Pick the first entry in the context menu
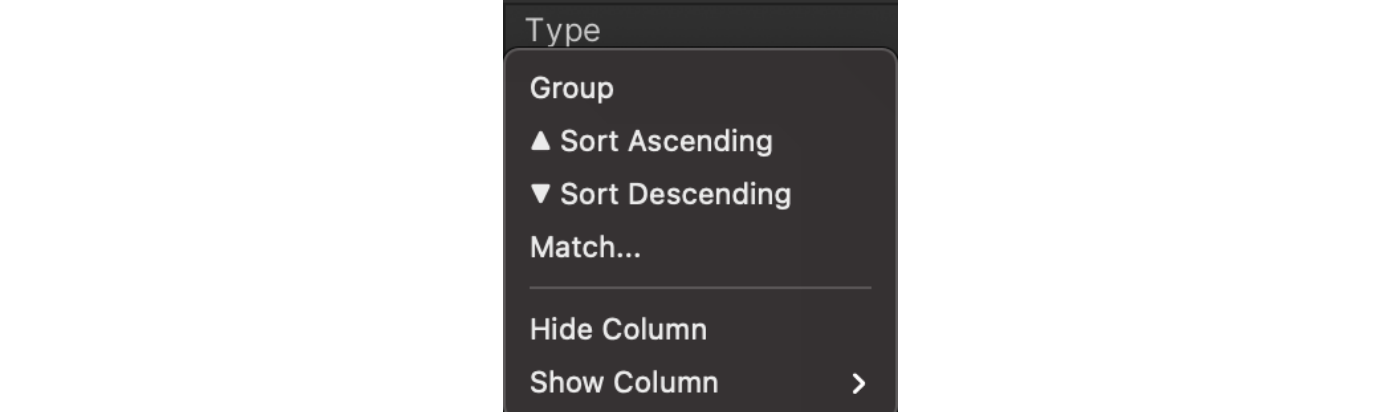1400x412 pixels. 571,89
